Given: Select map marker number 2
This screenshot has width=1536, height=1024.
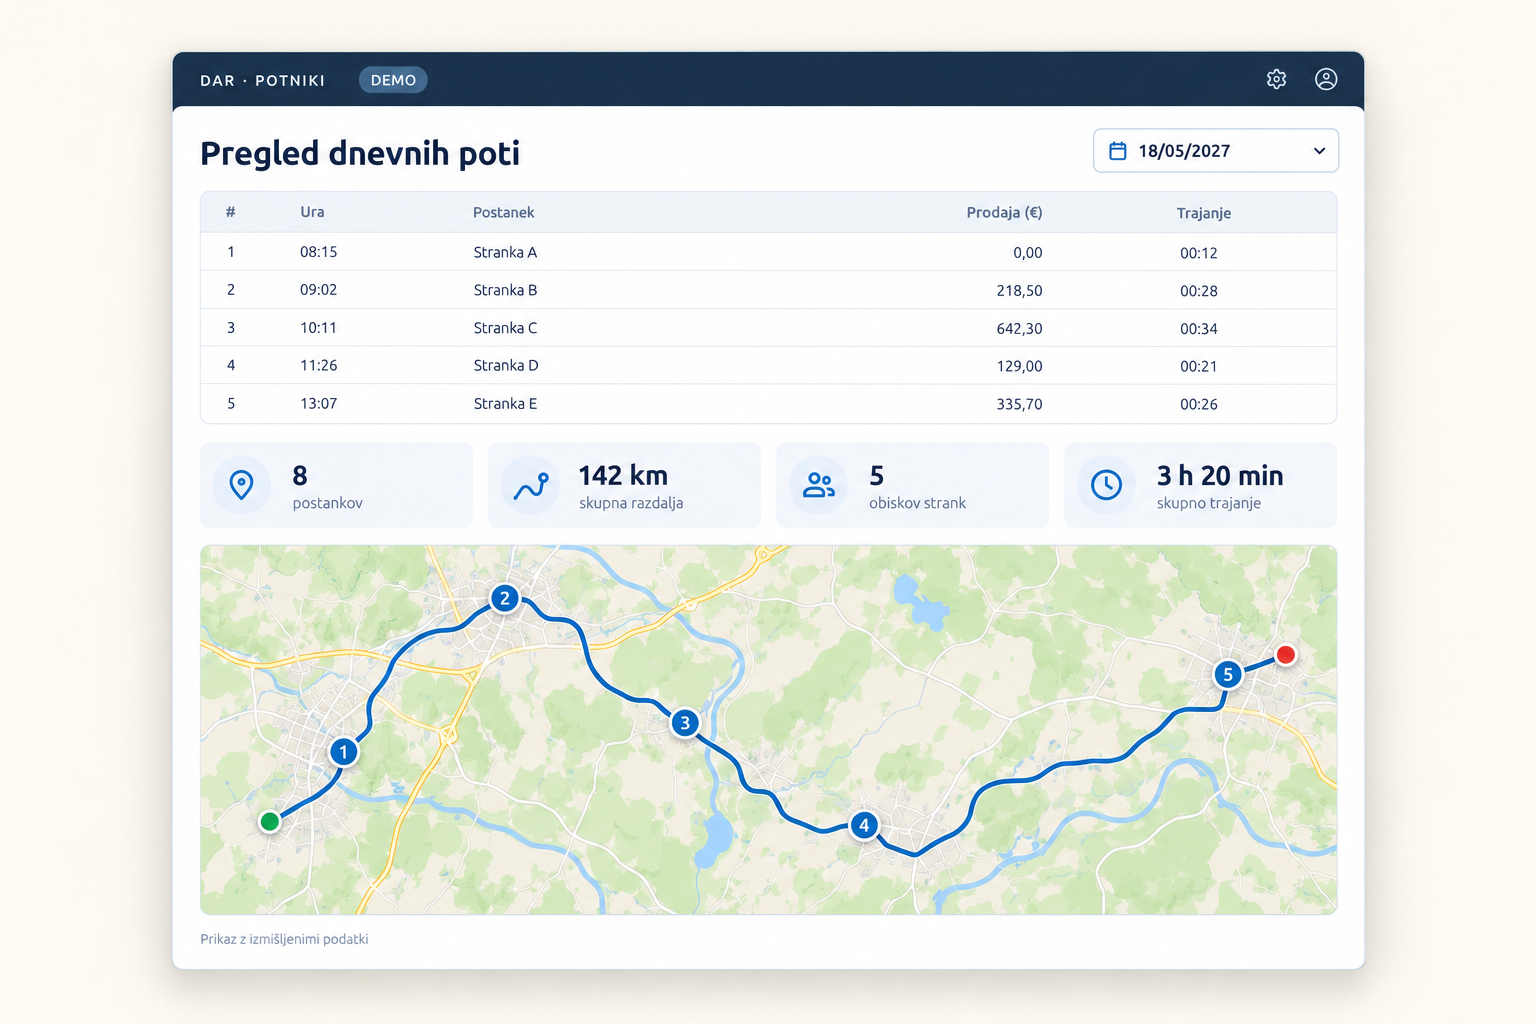Looking at the screenshot, I should coord(504,598).
